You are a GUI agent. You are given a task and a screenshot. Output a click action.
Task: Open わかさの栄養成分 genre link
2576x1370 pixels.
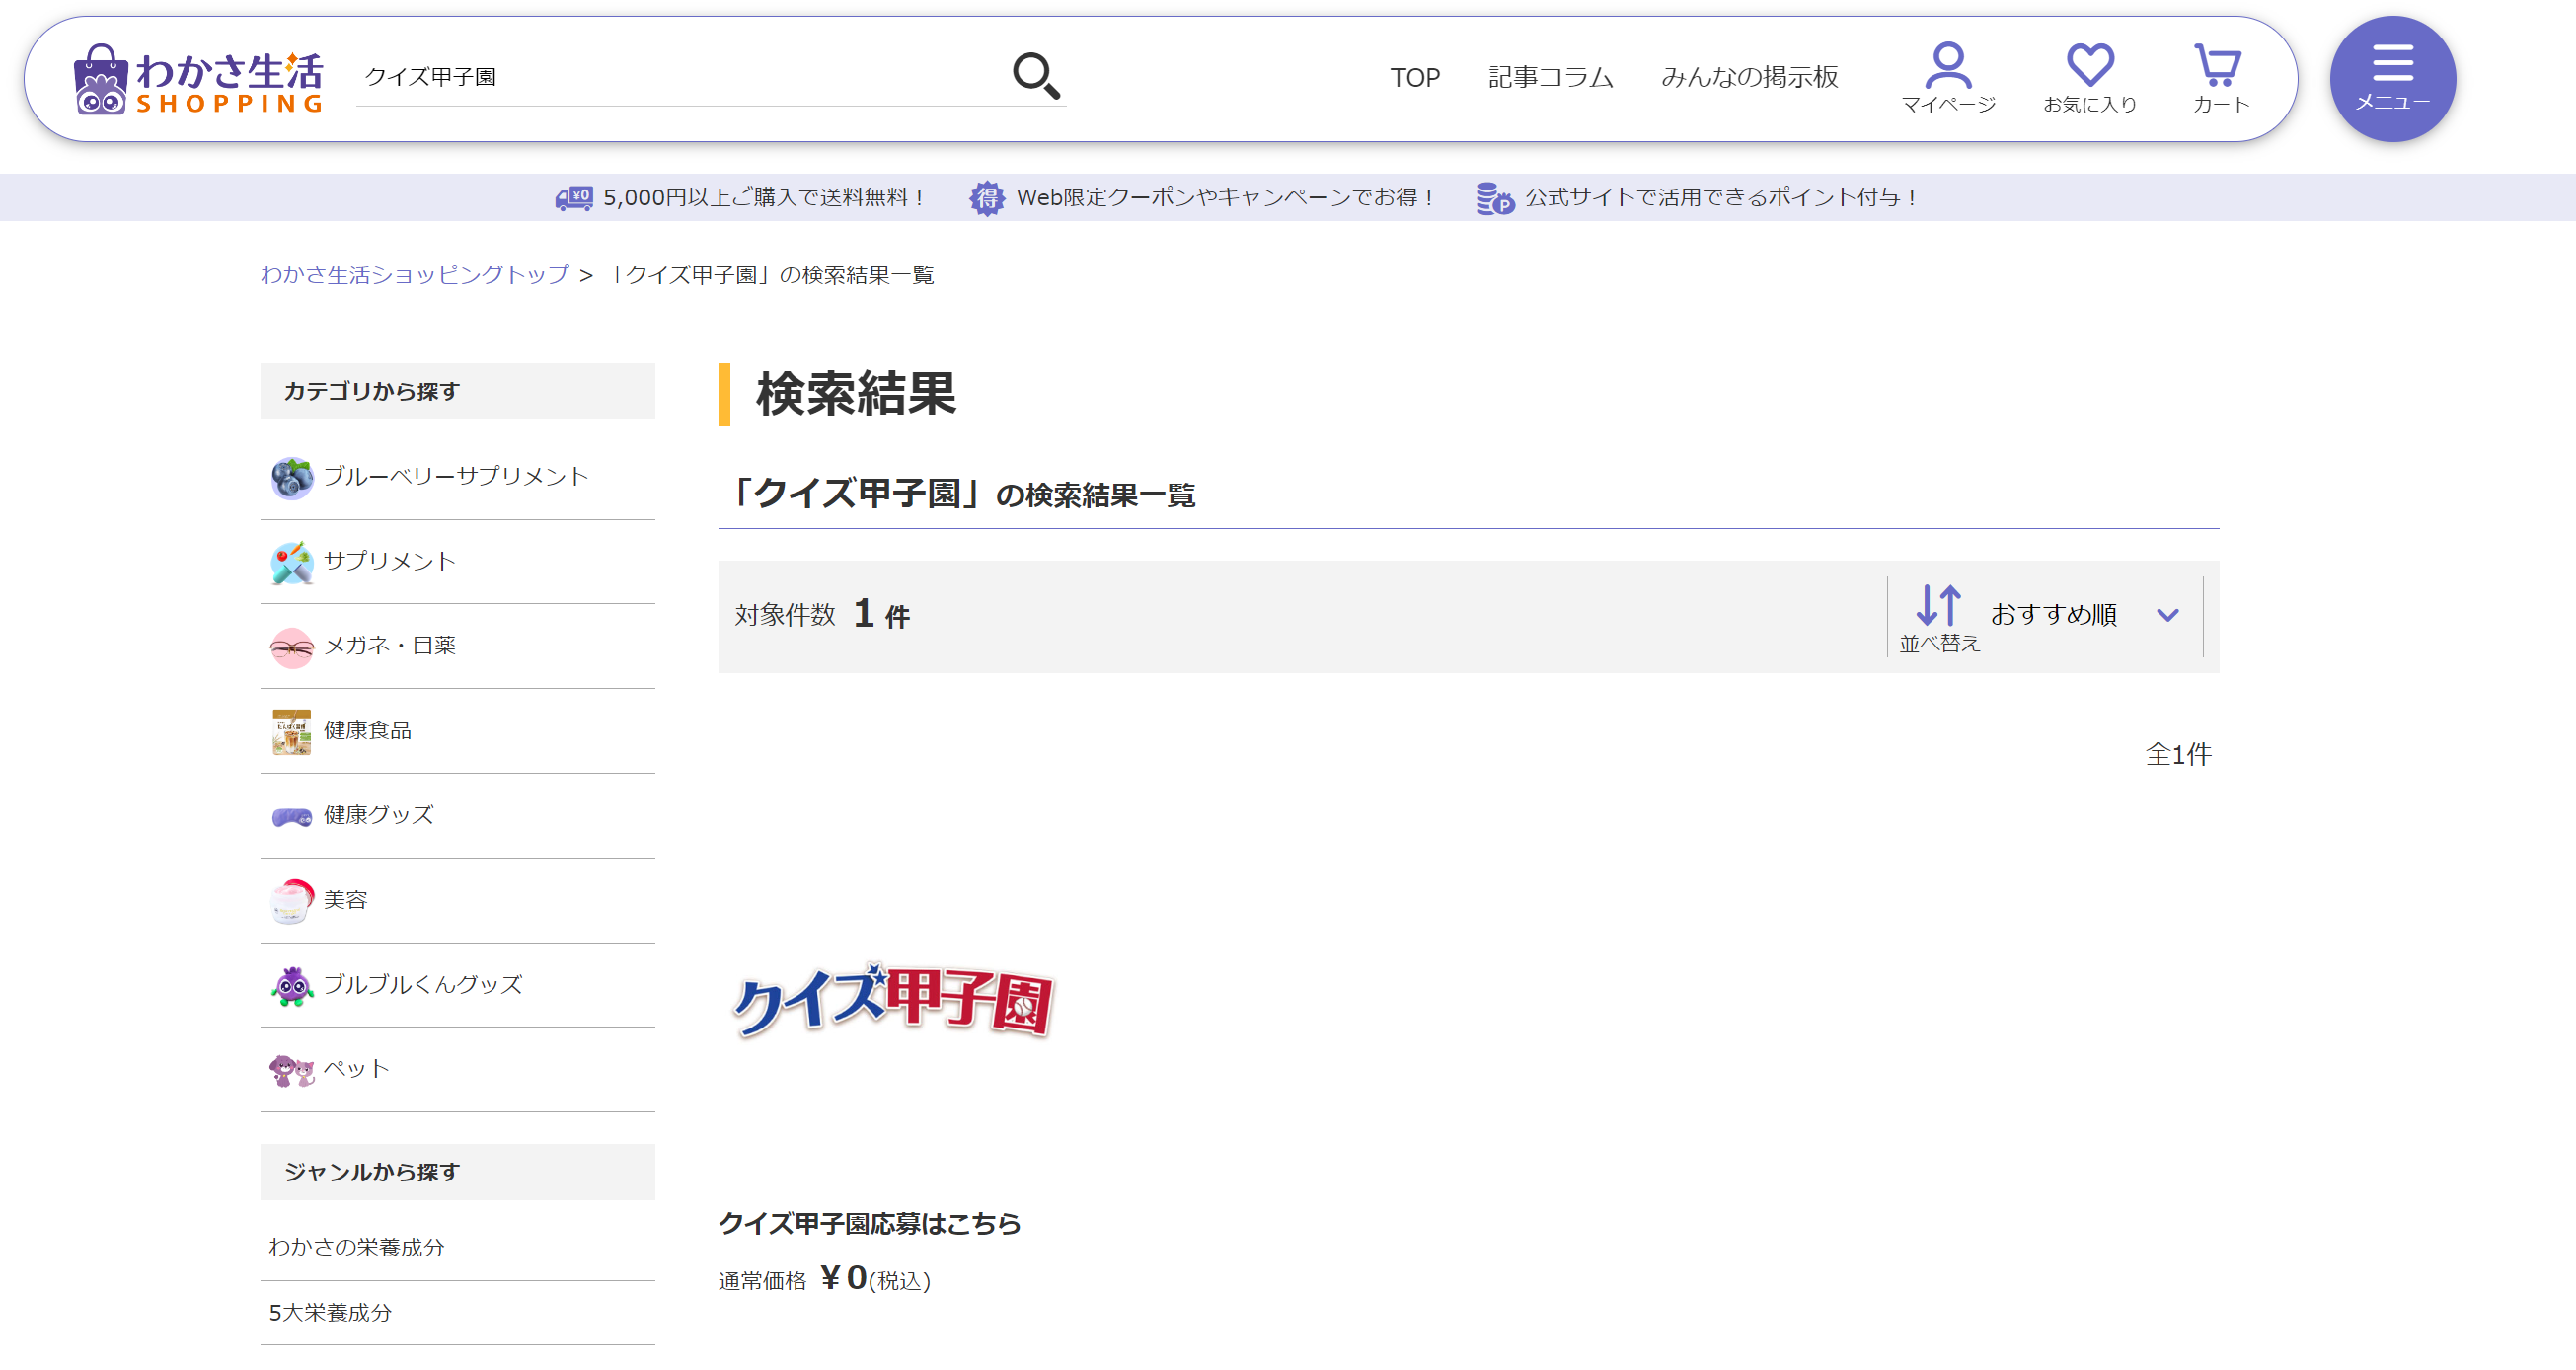(356, 1248)
